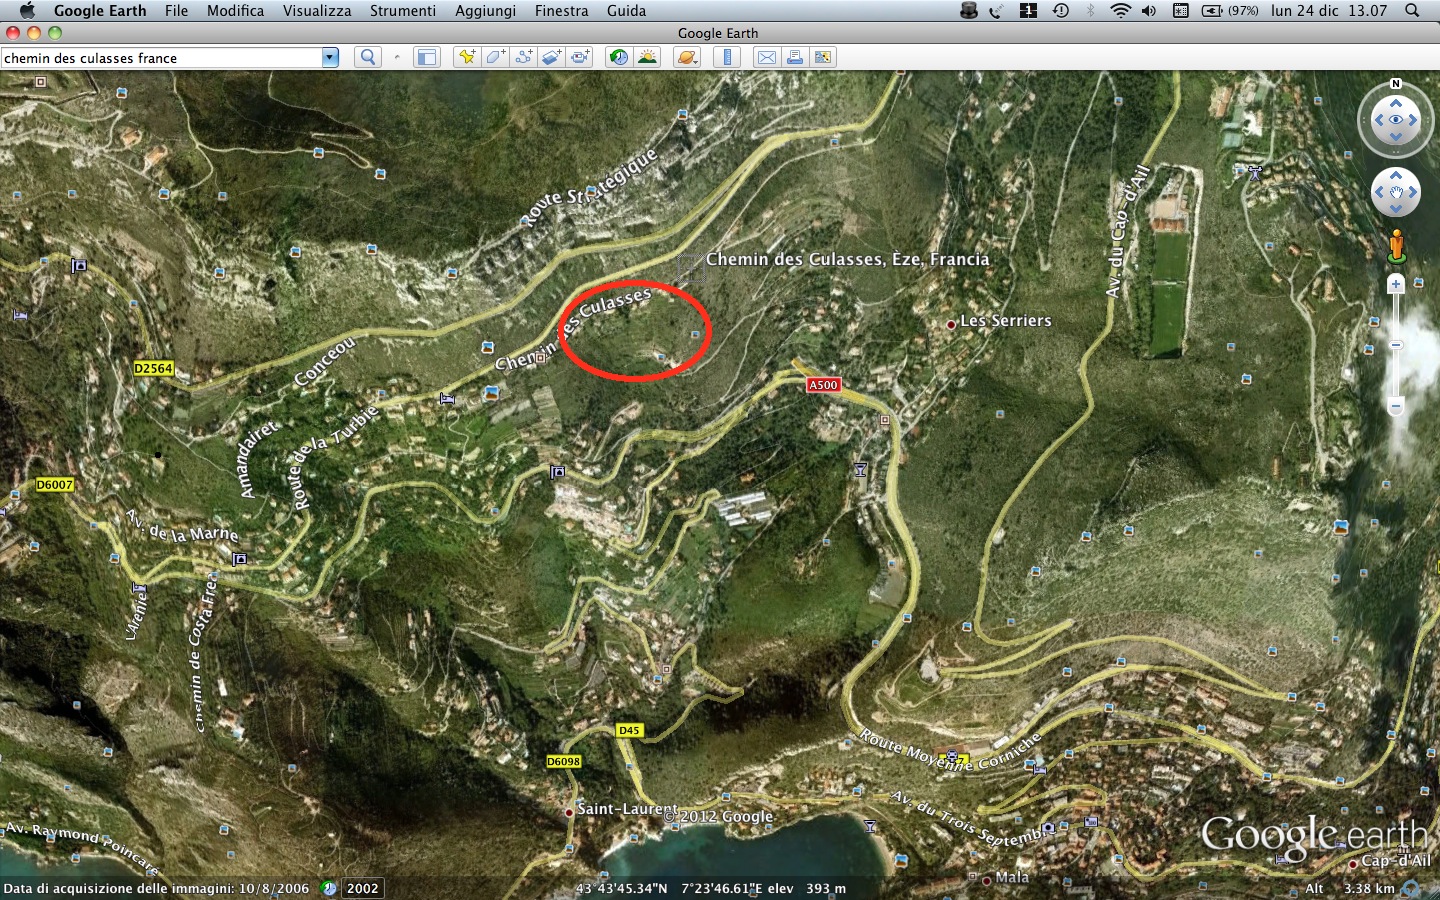The image size is (1440, 900).
Task: Click the Saint-Laurent place label
Action: [627, 808]
